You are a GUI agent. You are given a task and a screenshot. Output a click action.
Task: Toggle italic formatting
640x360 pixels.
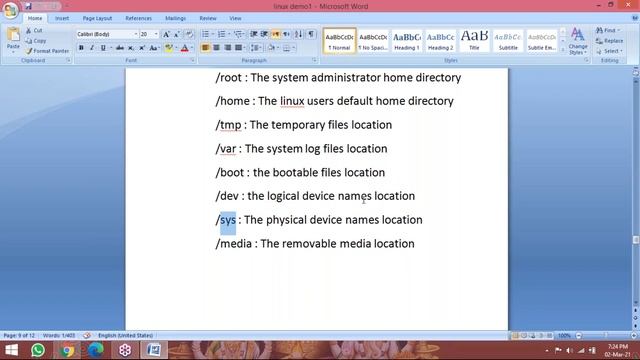(92, 48)
